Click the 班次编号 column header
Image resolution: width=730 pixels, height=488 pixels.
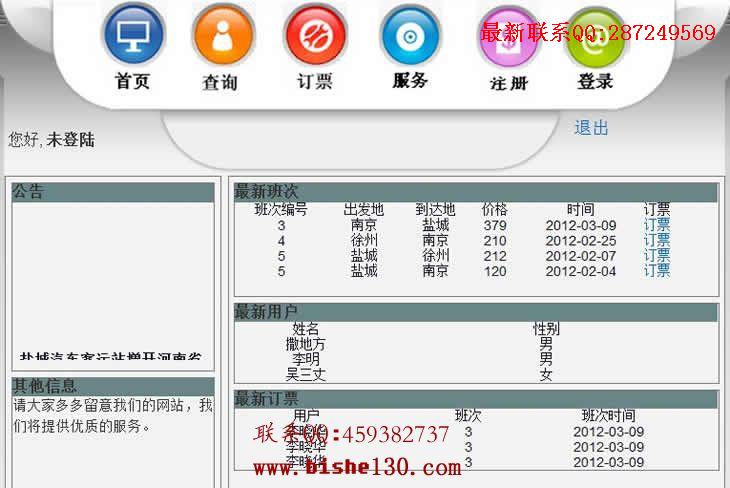coord(281,210)
